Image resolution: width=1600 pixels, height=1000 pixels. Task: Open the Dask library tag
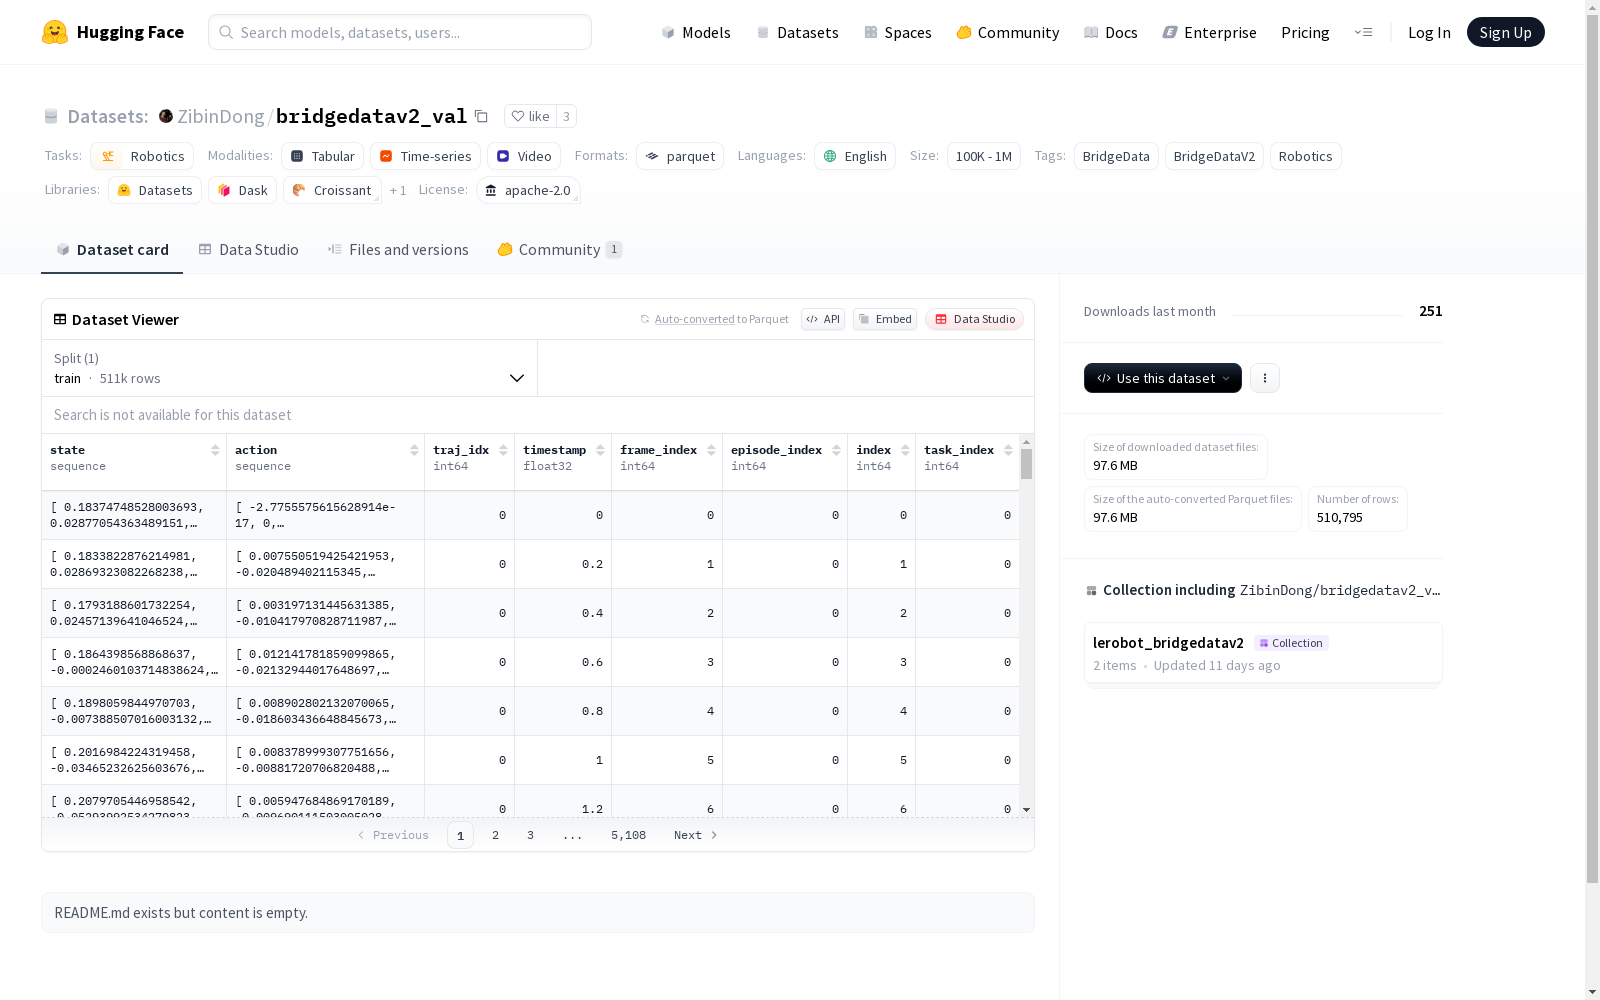[242, 190]
